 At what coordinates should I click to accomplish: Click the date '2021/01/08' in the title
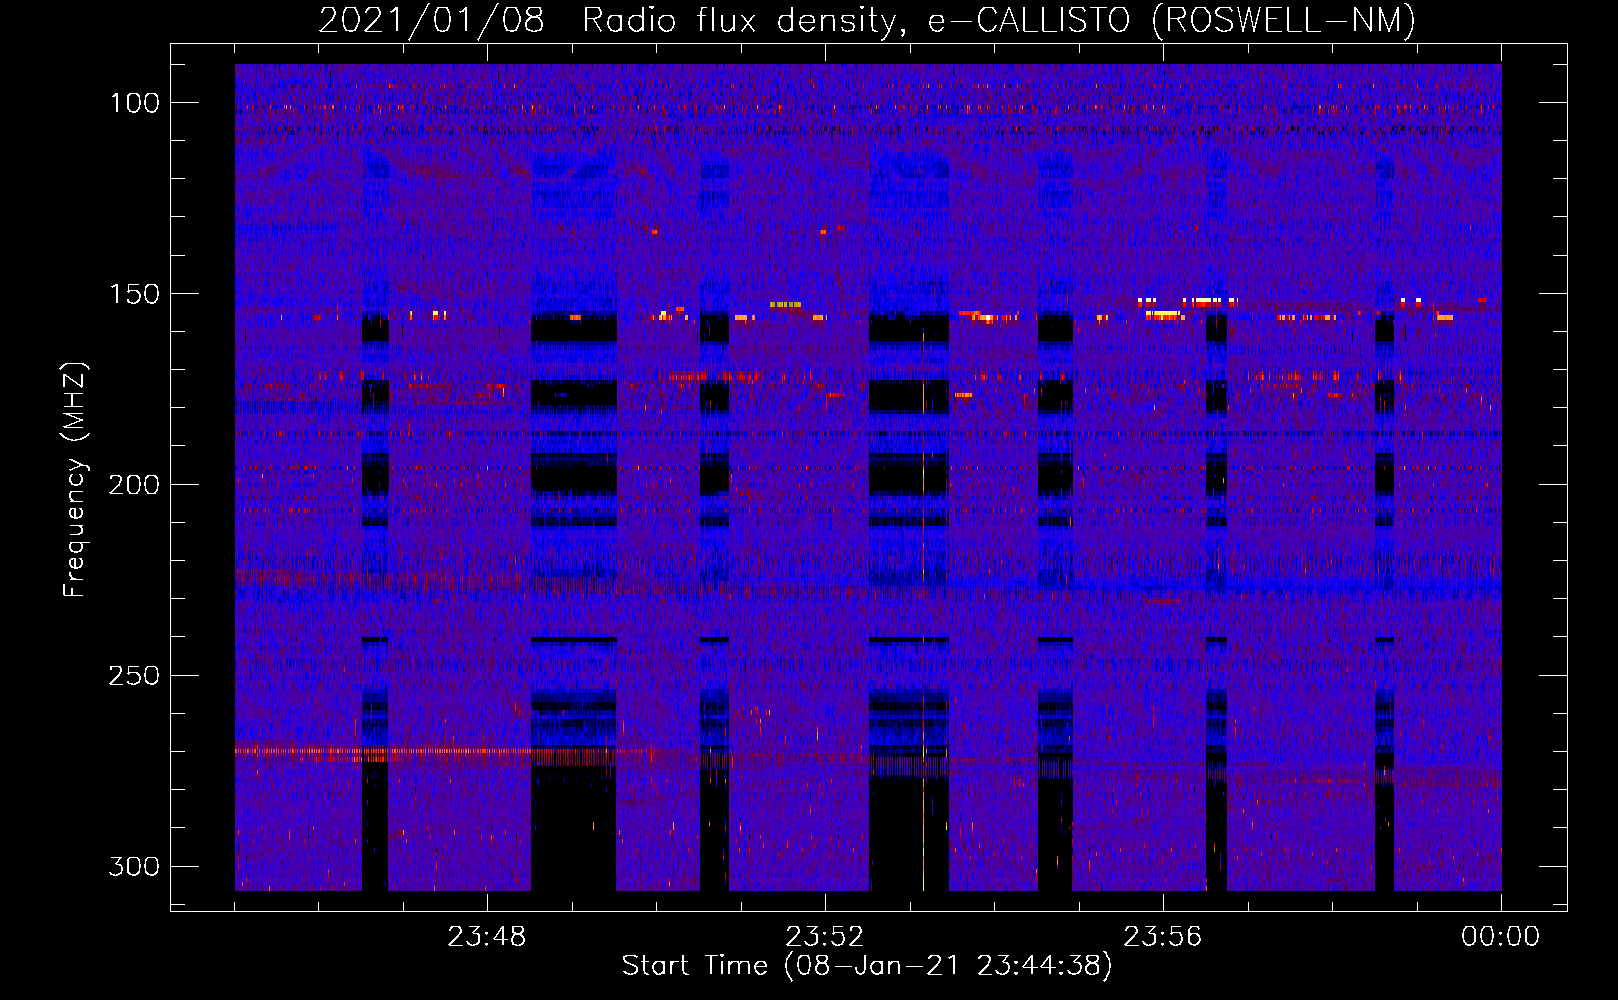432,20
